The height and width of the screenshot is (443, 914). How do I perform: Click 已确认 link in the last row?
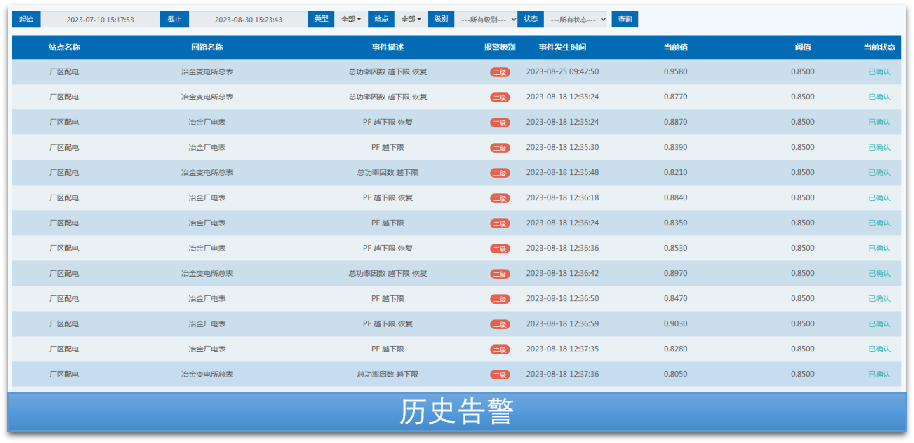tap(879, 374)
